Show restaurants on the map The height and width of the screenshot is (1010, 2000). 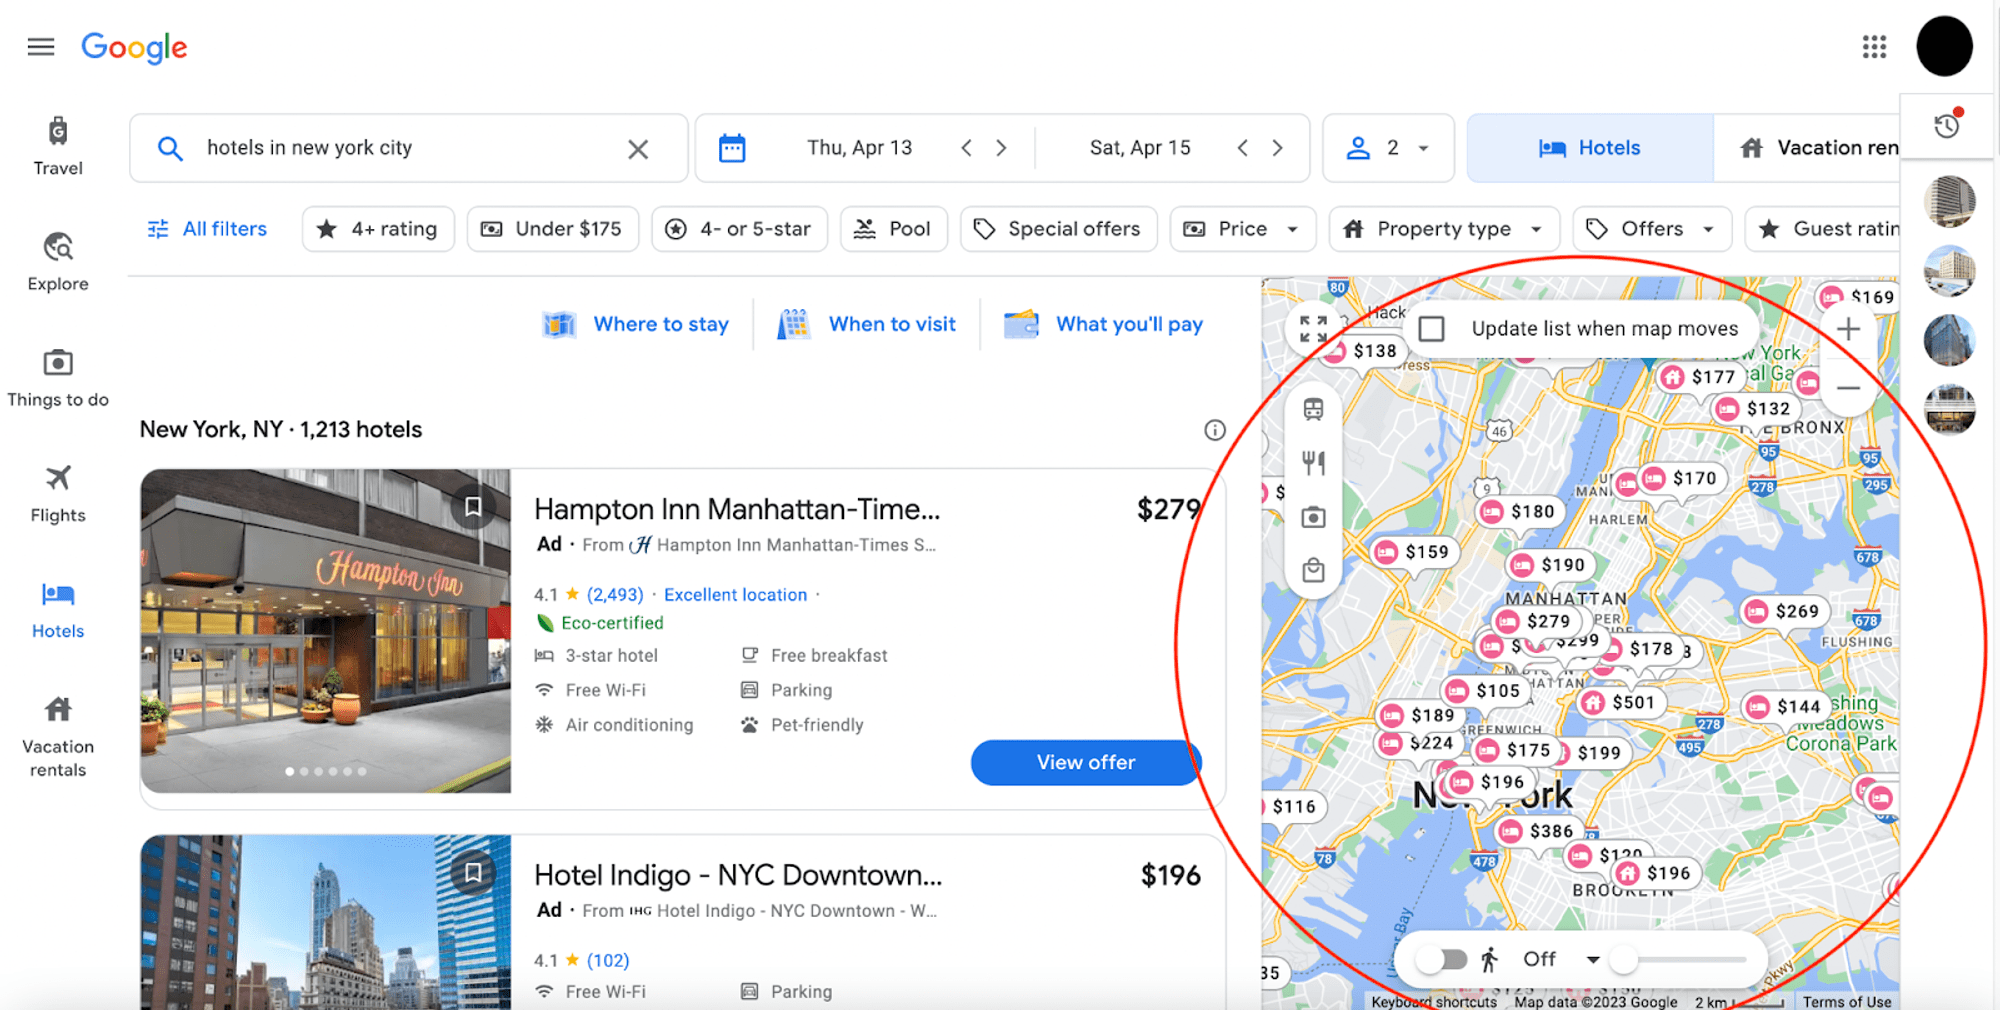point(1313,462)
